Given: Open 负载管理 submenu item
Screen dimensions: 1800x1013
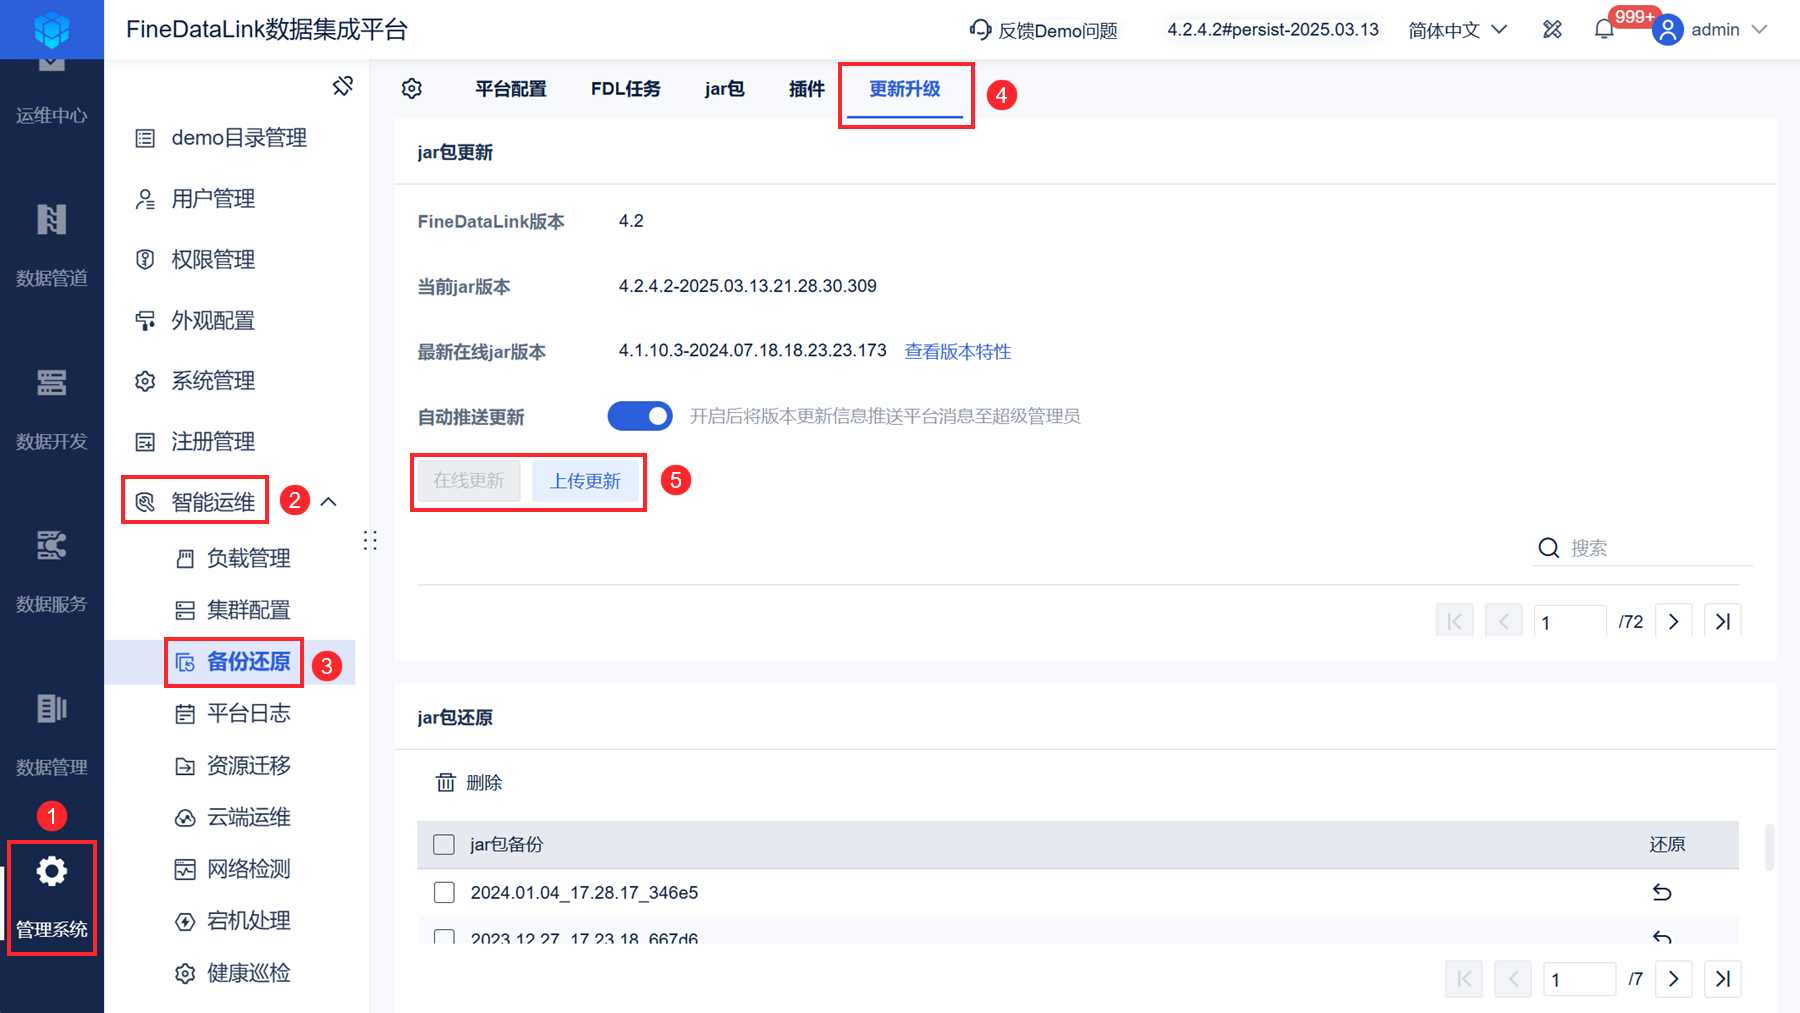Looking at the screenshot, I should [x=248, y=558].
